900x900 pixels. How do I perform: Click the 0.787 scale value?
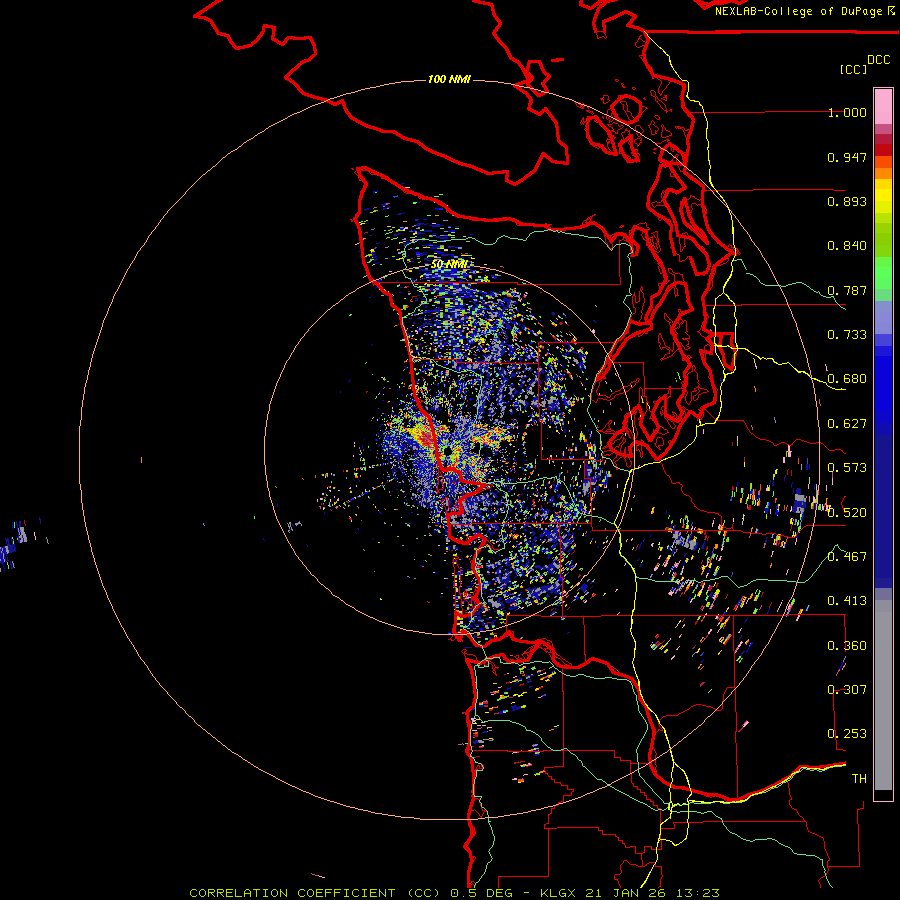tap(847, 290)
